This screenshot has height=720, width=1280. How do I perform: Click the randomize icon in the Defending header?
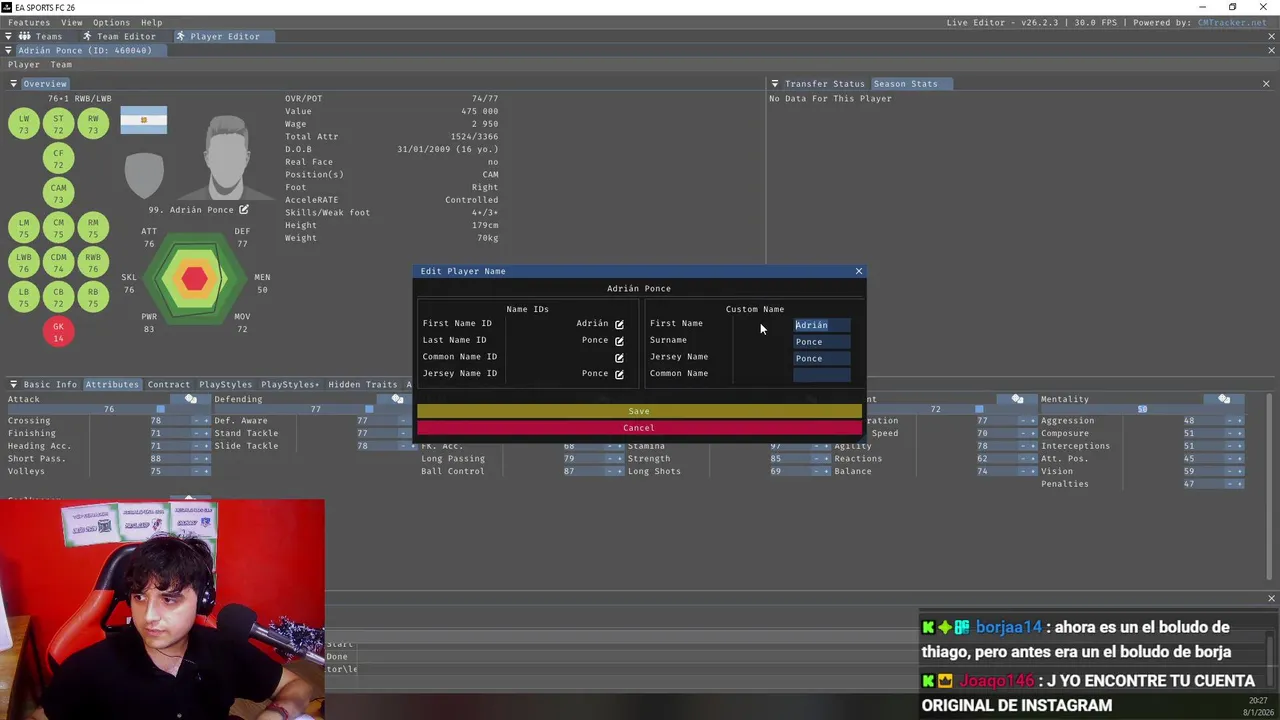coord(398,399)
